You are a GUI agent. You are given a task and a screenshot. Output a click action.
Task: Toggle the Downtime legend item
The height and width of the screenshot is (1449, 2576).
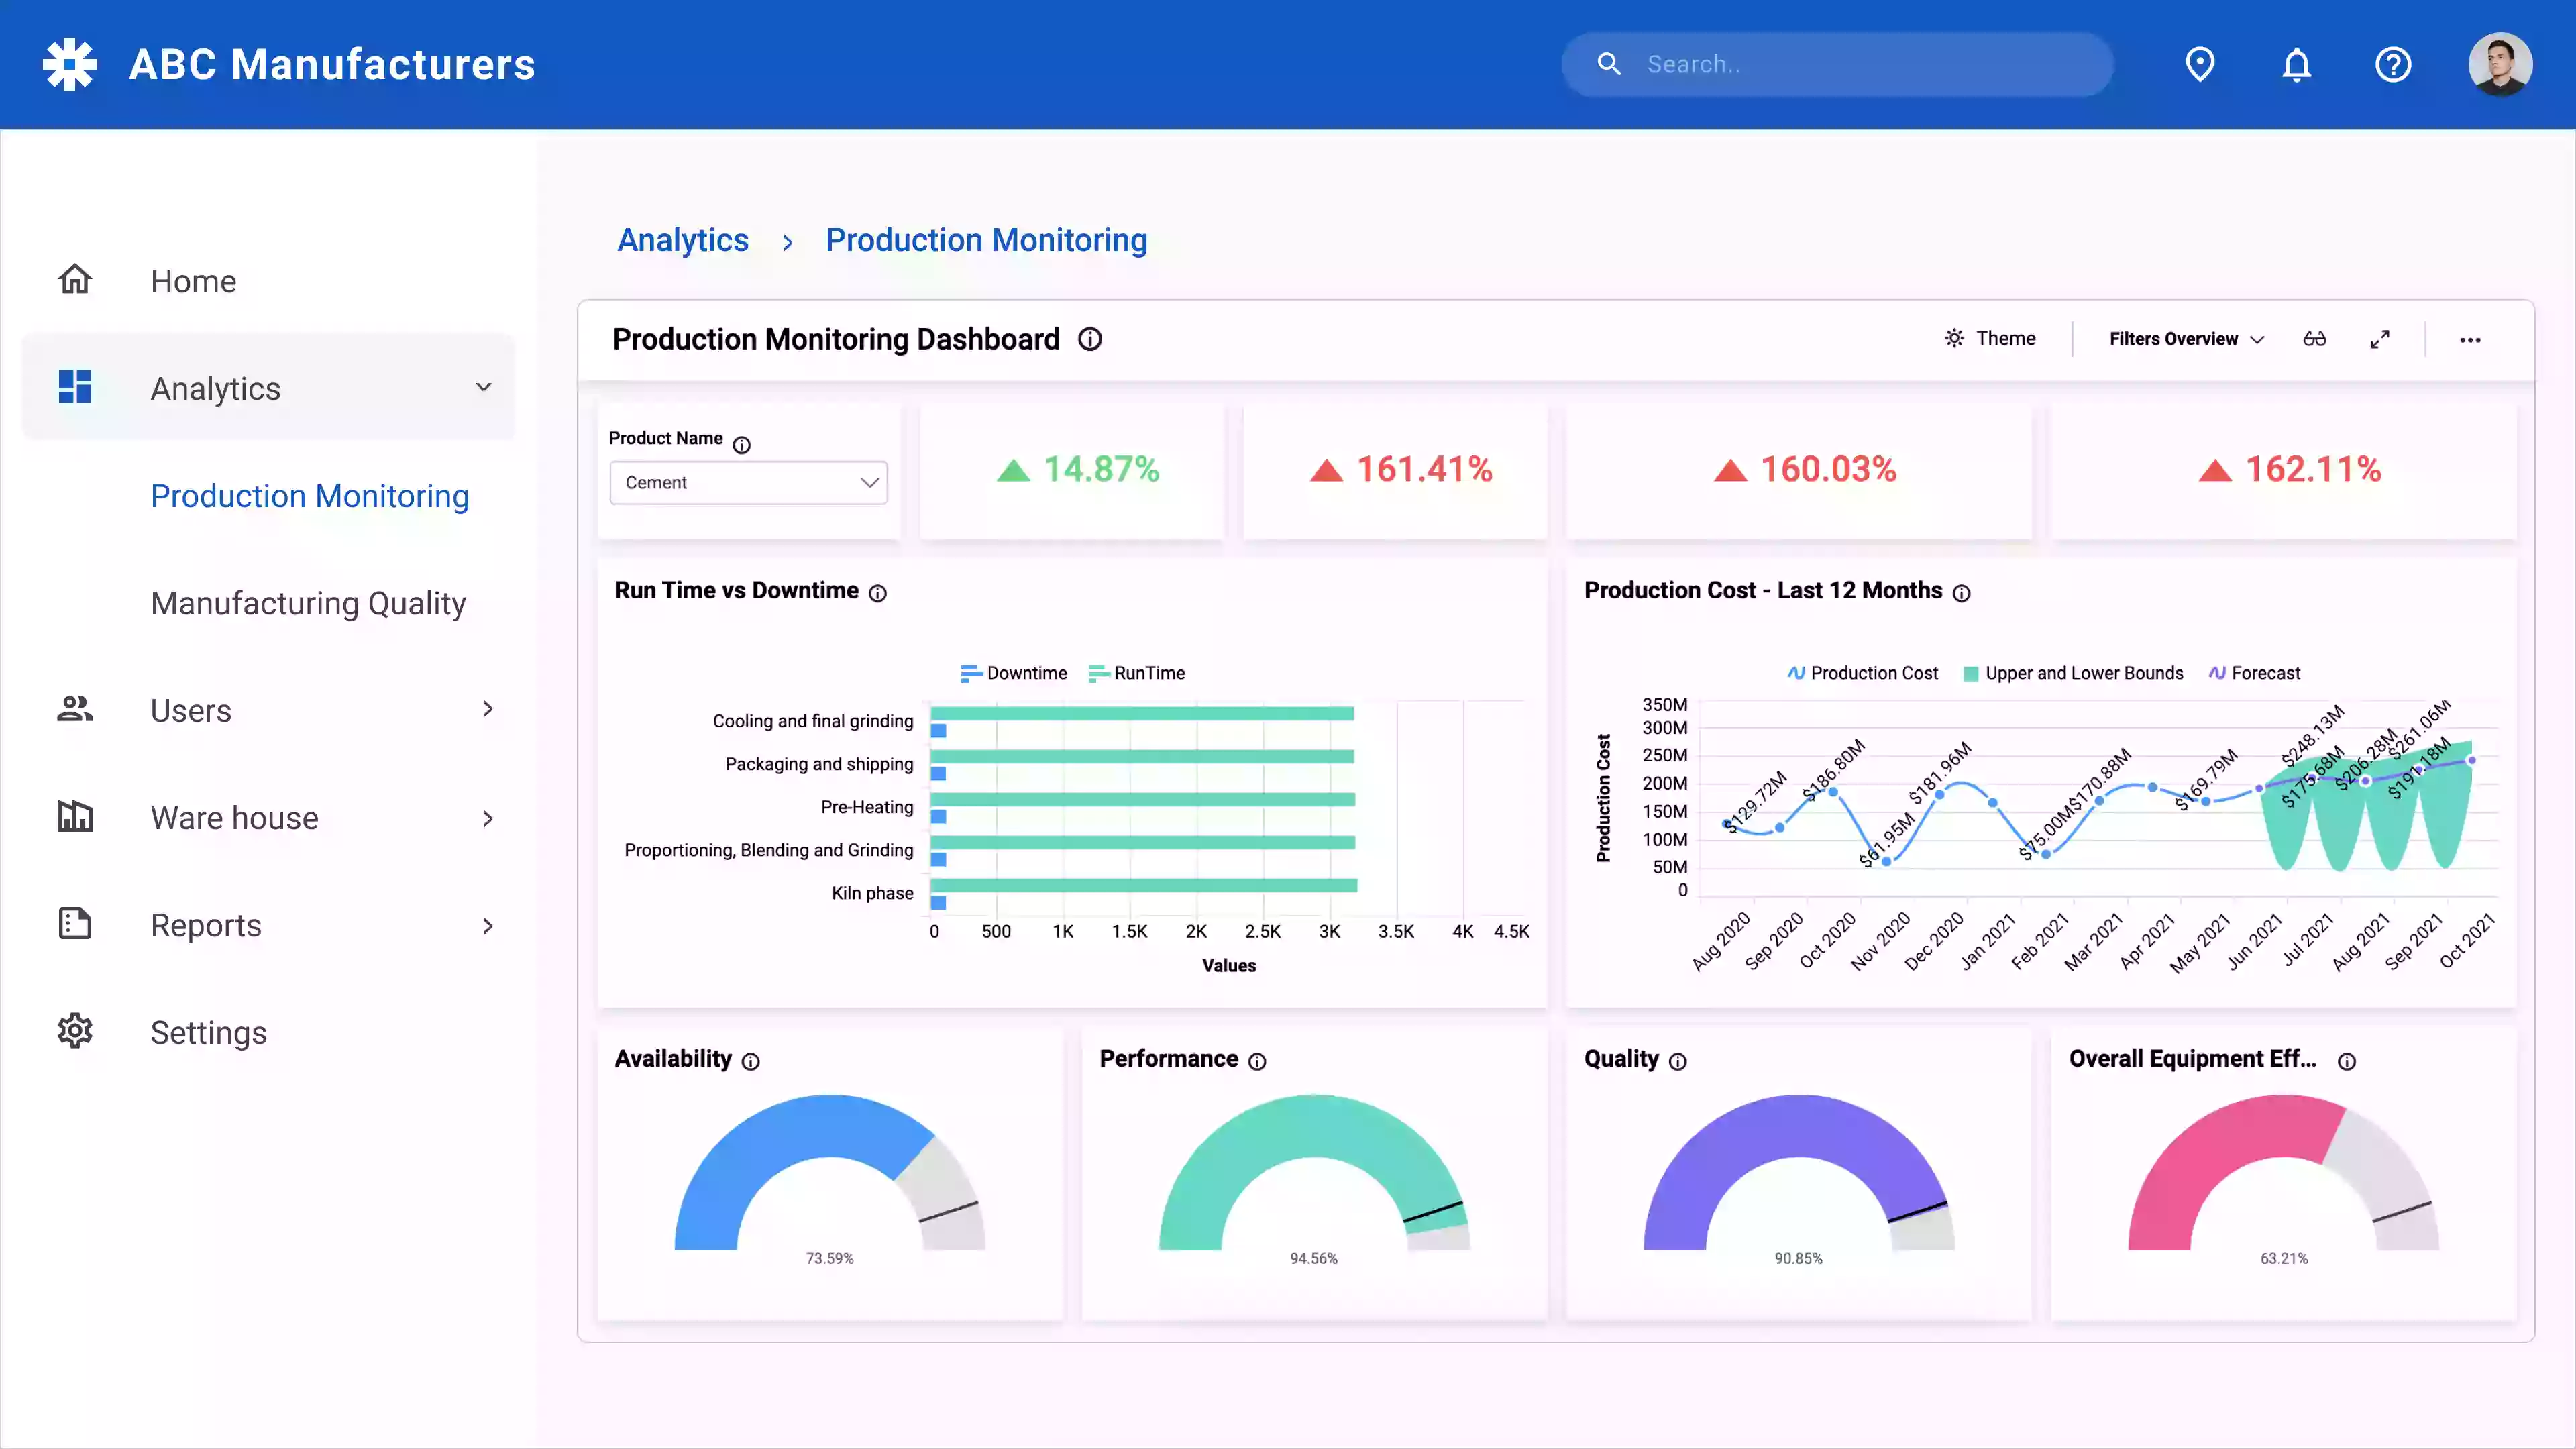coord(1013,673)
